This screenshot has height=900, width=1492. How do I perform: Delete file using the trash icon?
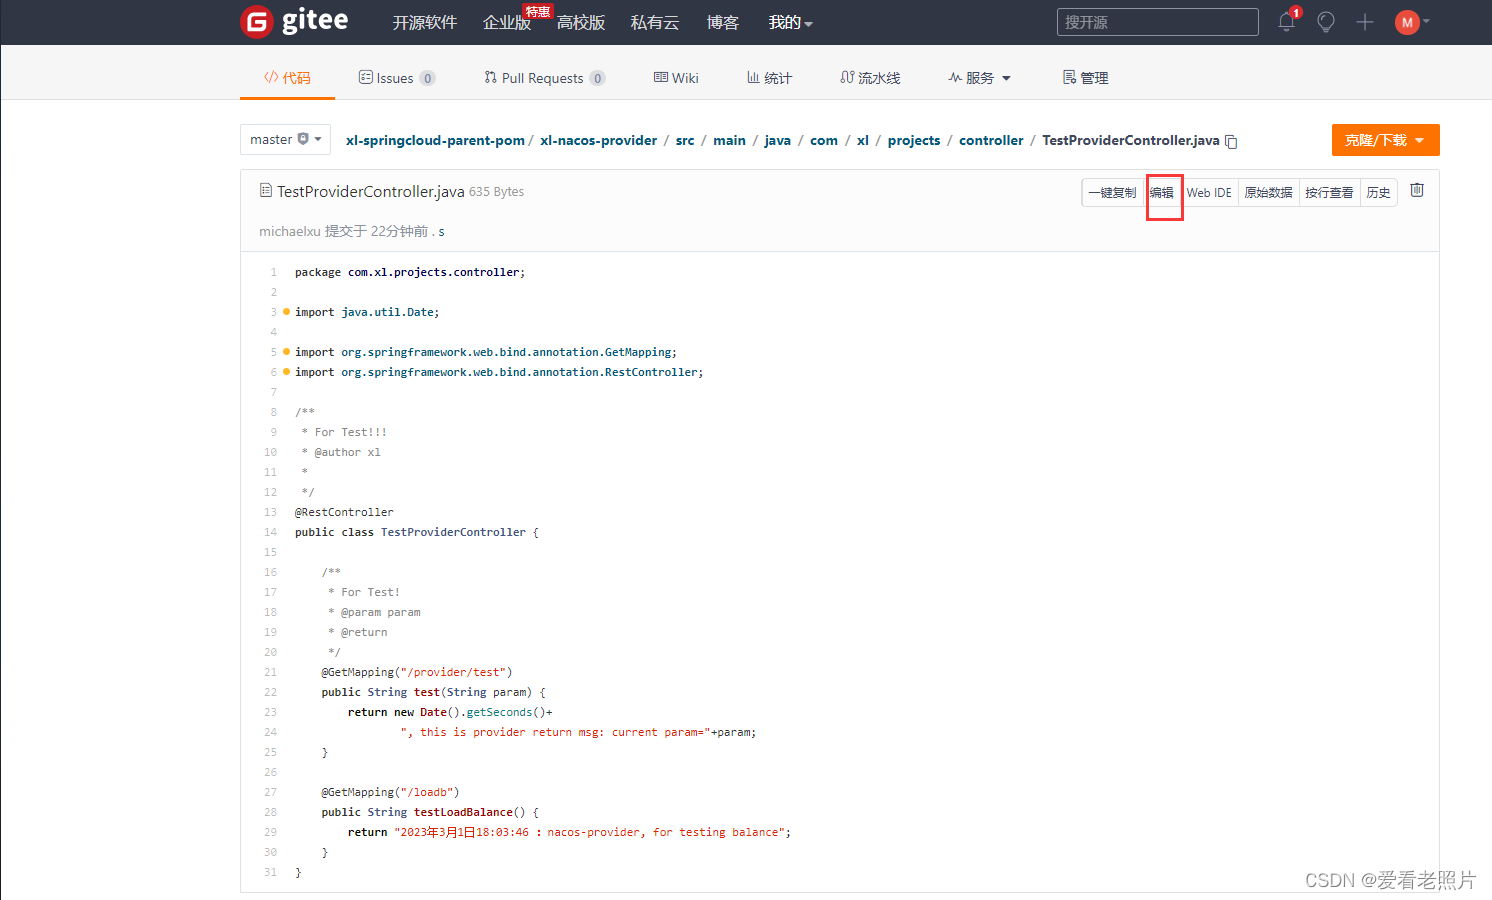pyautogui.click(x=1417, y=190)
